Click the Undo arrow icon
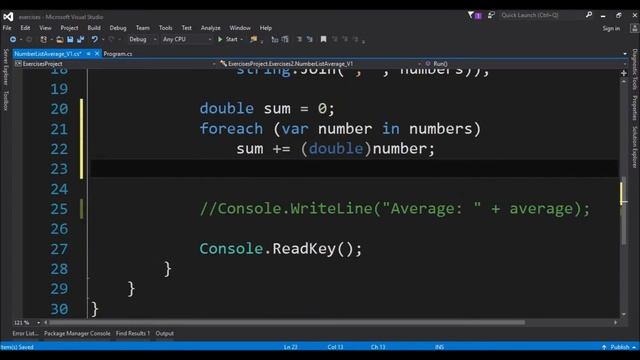 click(94, 39)
